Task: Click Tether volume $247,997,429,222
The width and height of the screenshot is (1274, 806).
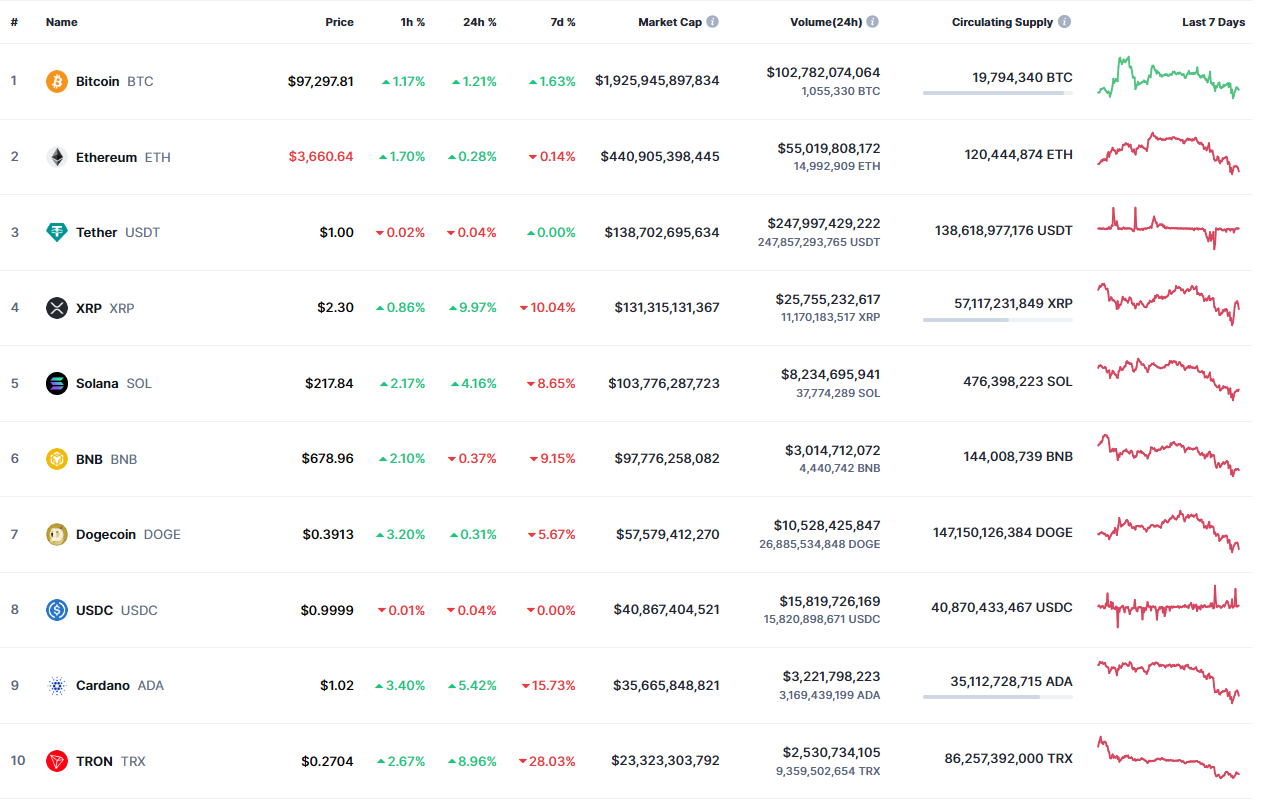Action: pyautogui.click(x=824, y=223)
